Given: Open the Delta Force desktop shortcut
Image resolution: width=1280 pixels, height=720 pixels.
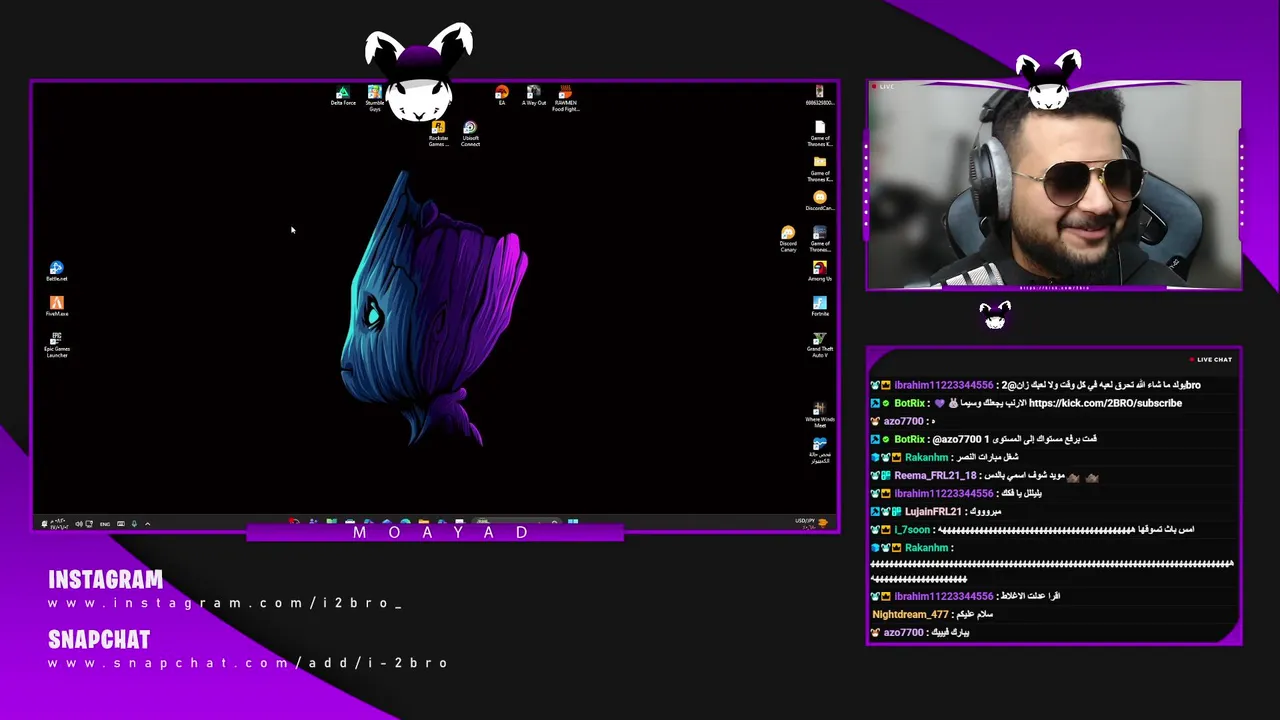Looking at the screenshot, I should (x=343, y=96).
